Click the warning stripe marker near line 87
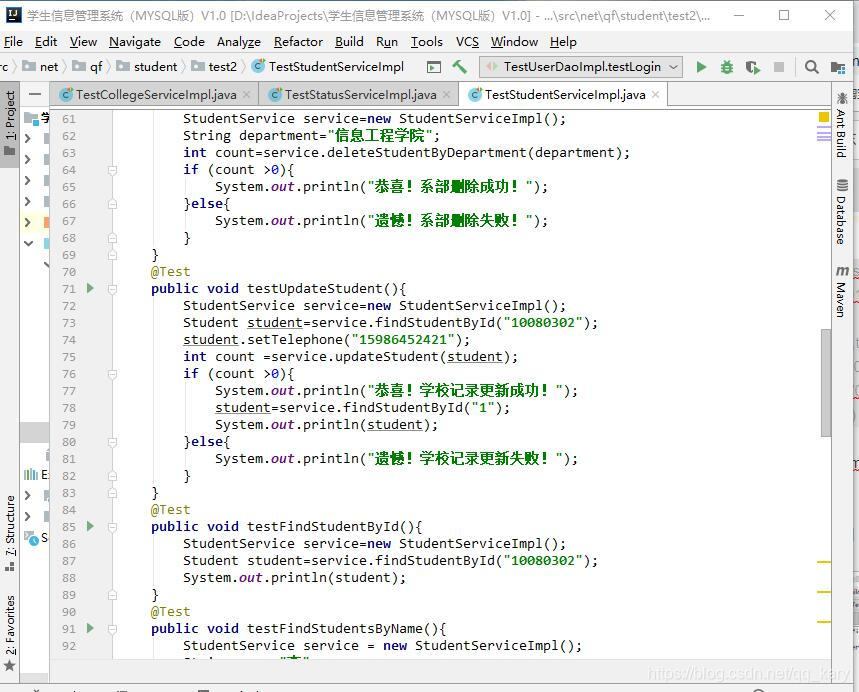The width and height of the screenshot is (859, 692). click(823, 562)
